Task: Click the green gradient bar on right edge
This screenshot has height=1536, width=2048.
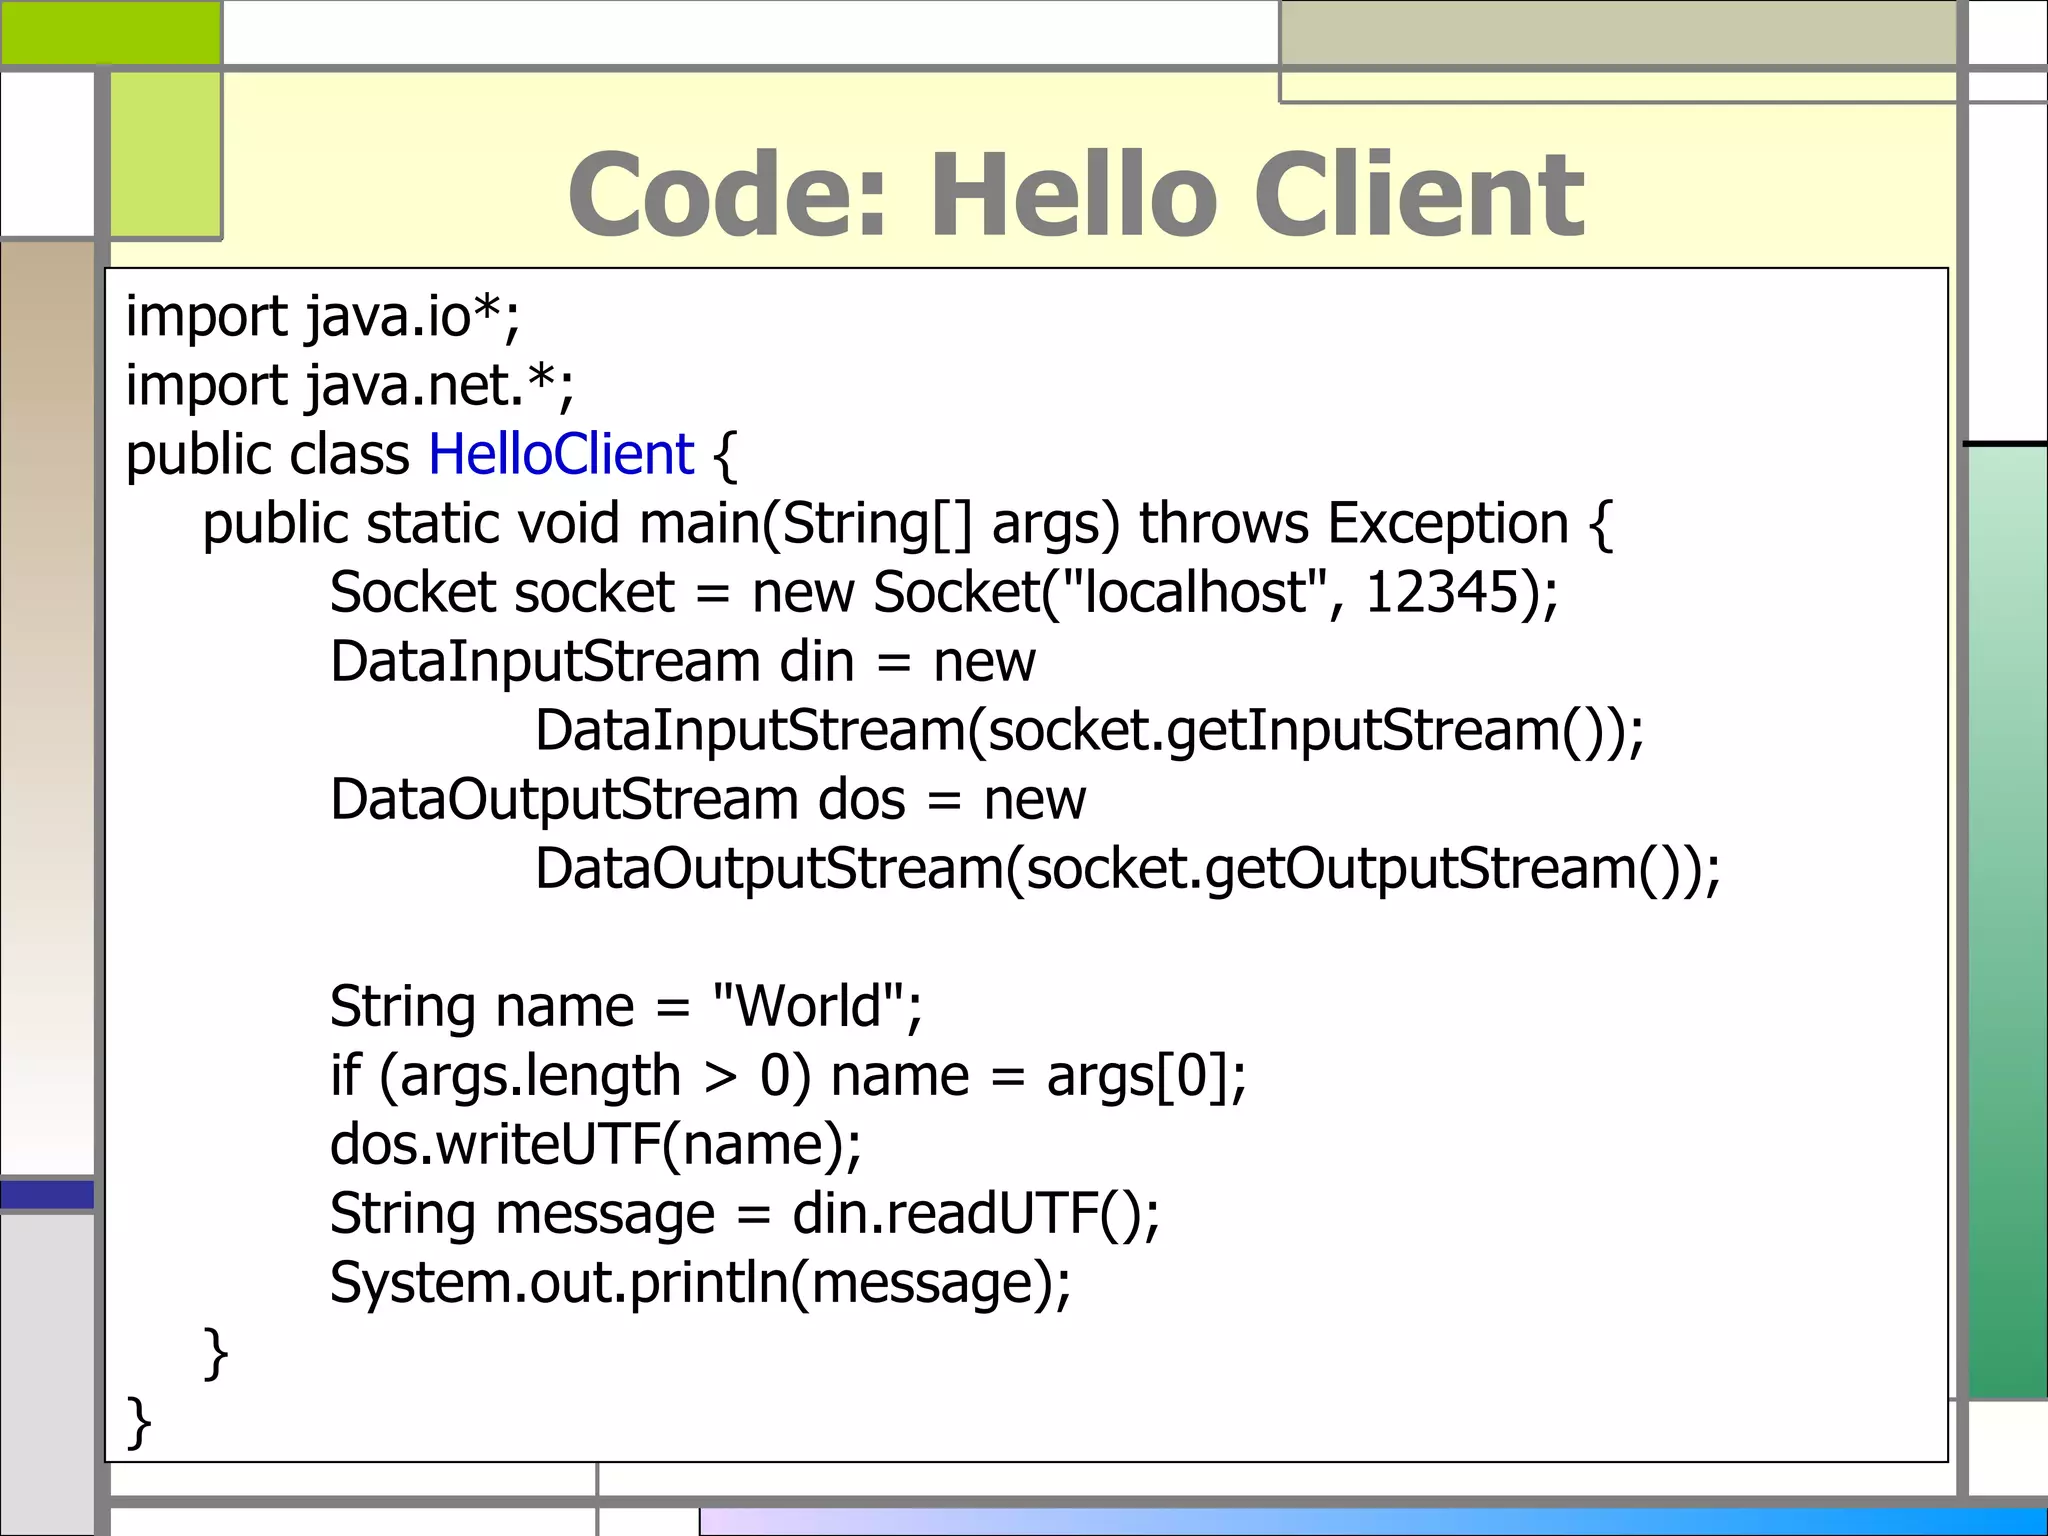Action: (2007, 920)
